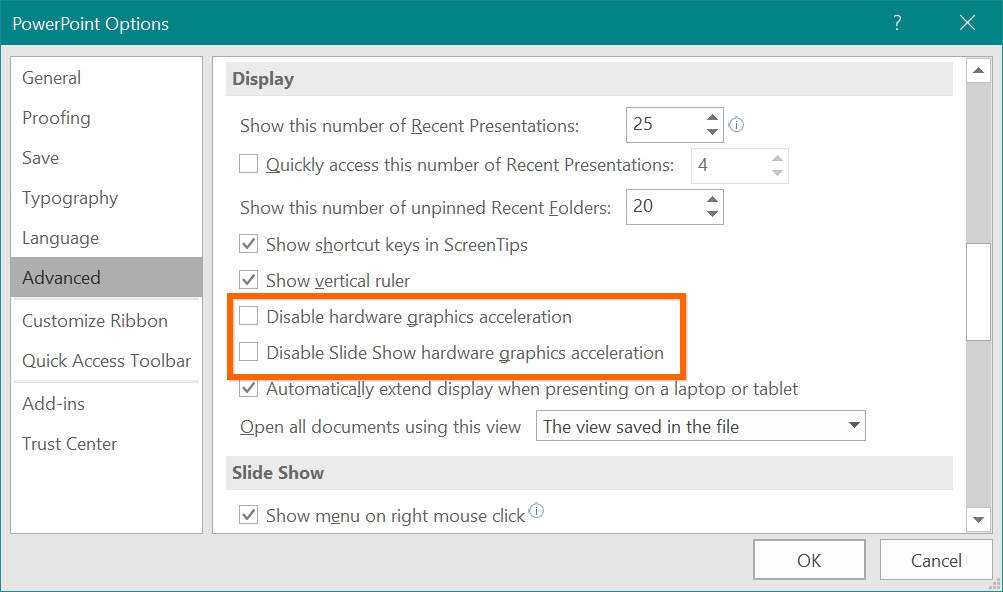Enable Disable hardware graphics acceleration

pos(247,315)
